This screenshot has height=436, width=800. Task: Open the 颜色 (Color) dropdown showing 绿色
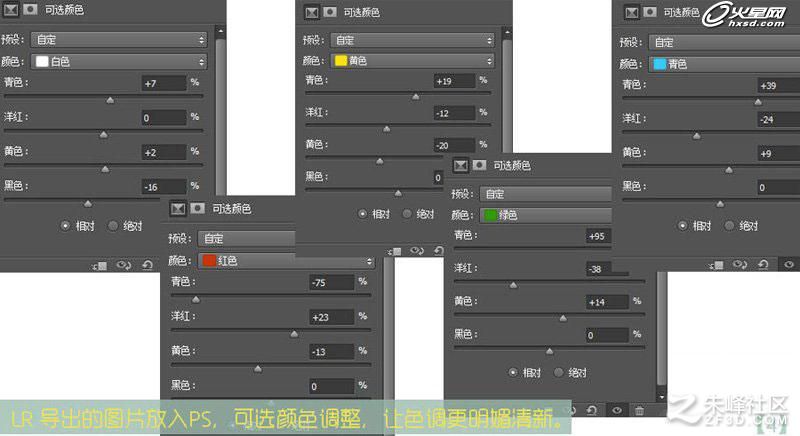click(x=546, y=215)
